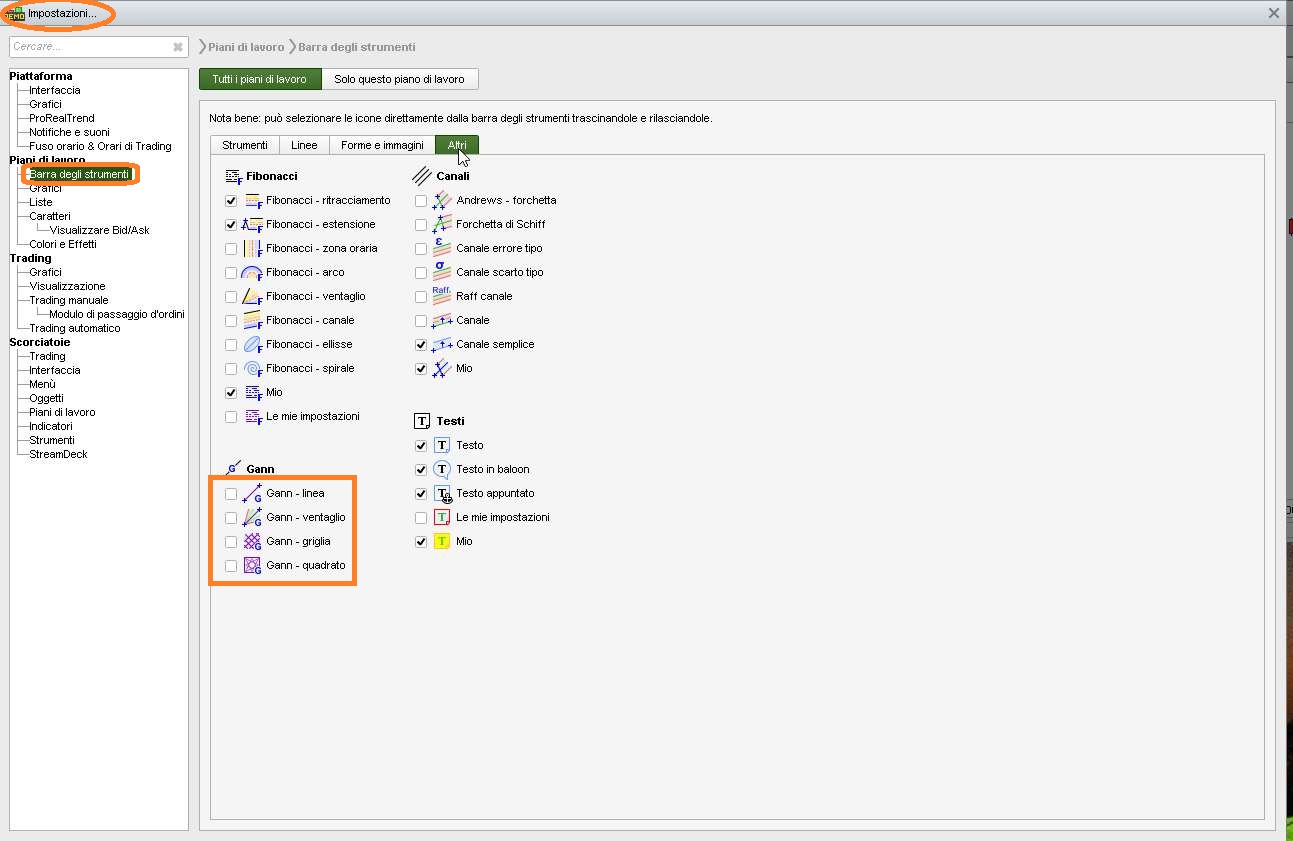Click the Fibonacci spirale icon
This screenshot has height=841, width=1293.
[253, 368]
